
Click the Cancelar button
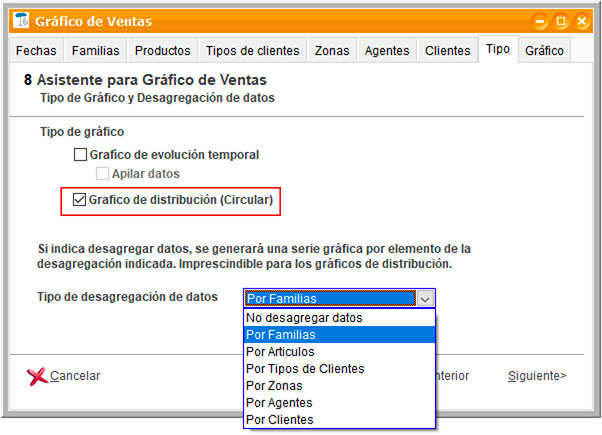tap(64, 376)
